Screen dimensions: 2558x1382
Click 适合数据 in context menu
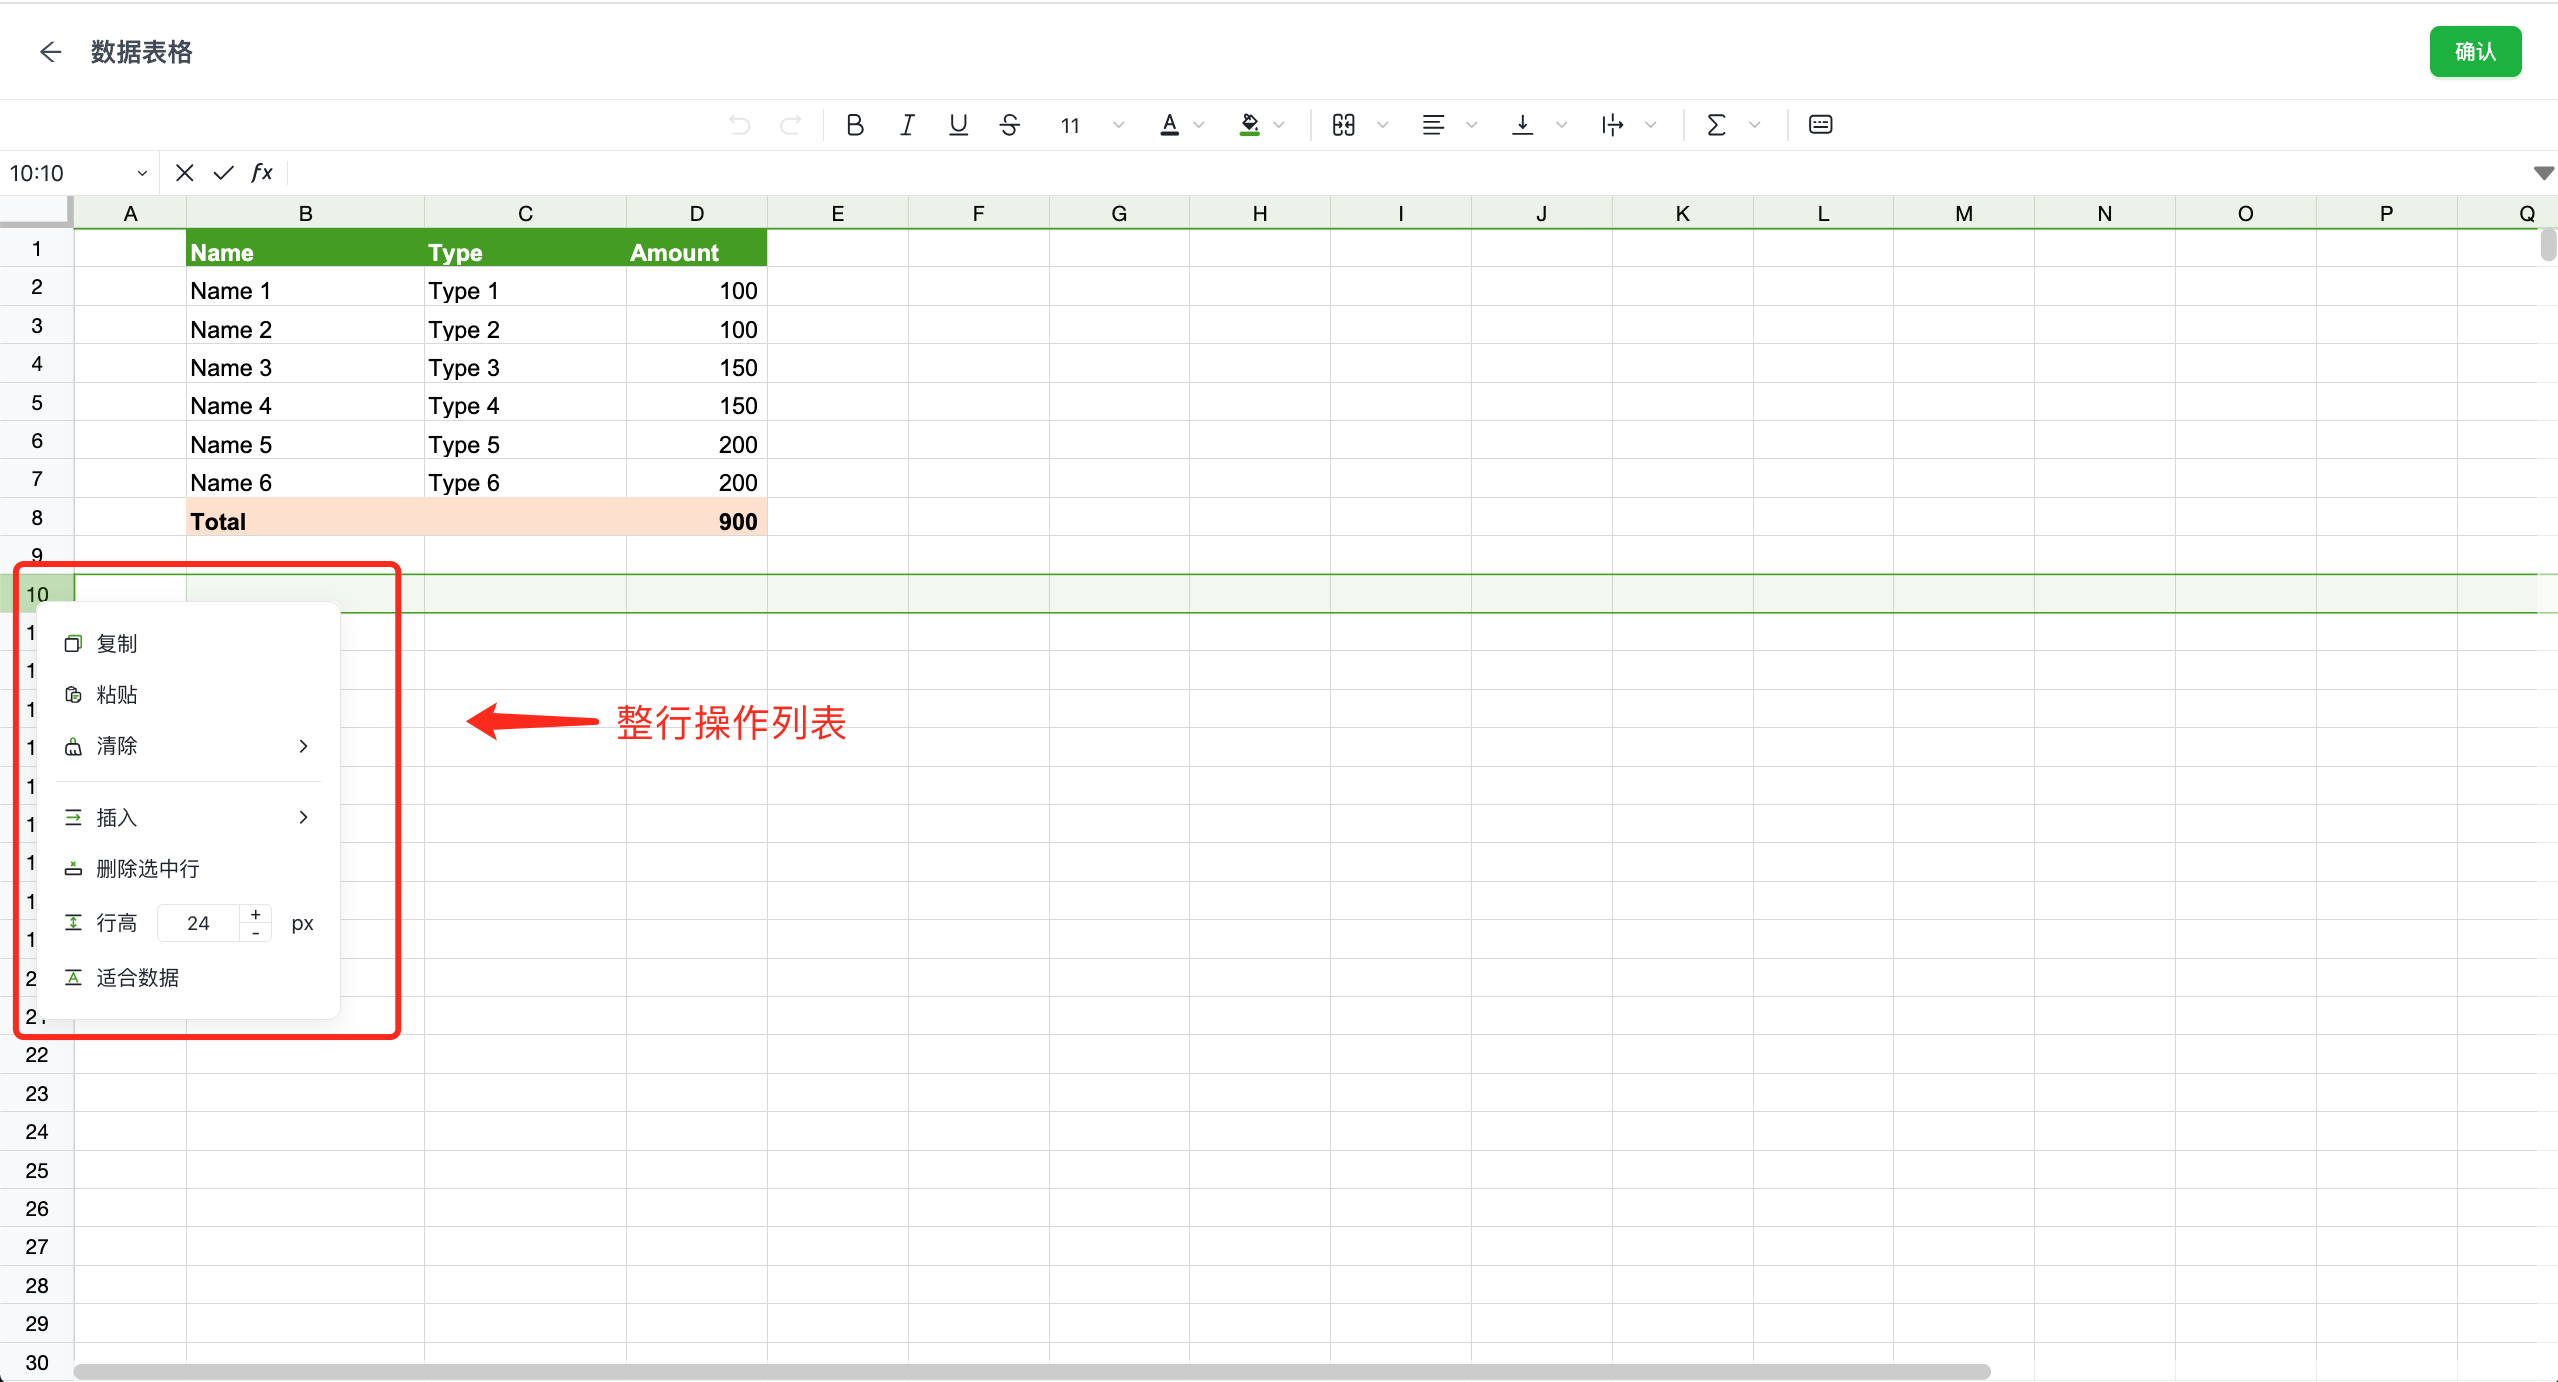click(137, 978)
